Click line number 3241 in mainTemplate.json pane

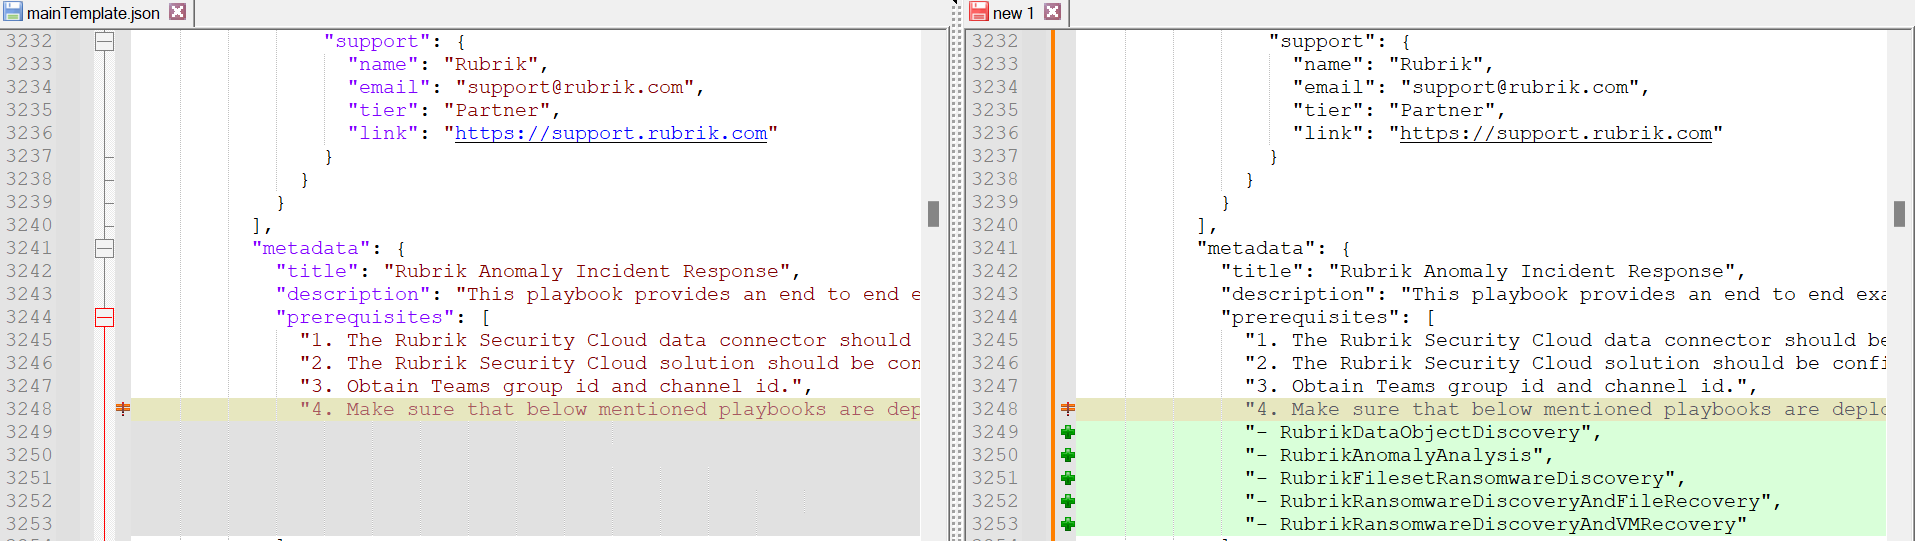[x=29, y=248]
